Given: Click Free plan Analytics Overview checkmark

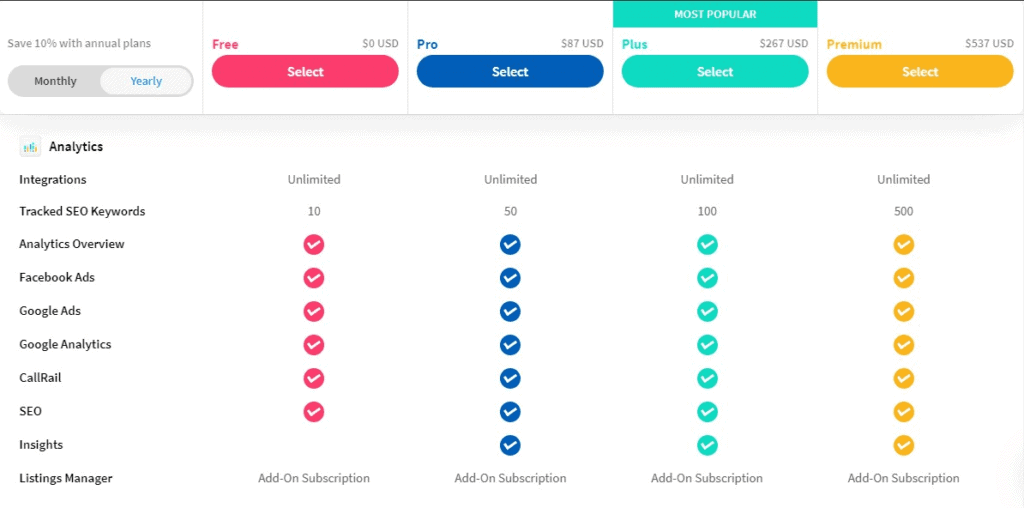Looking at the screenshot, I should (x=313, y=245).
